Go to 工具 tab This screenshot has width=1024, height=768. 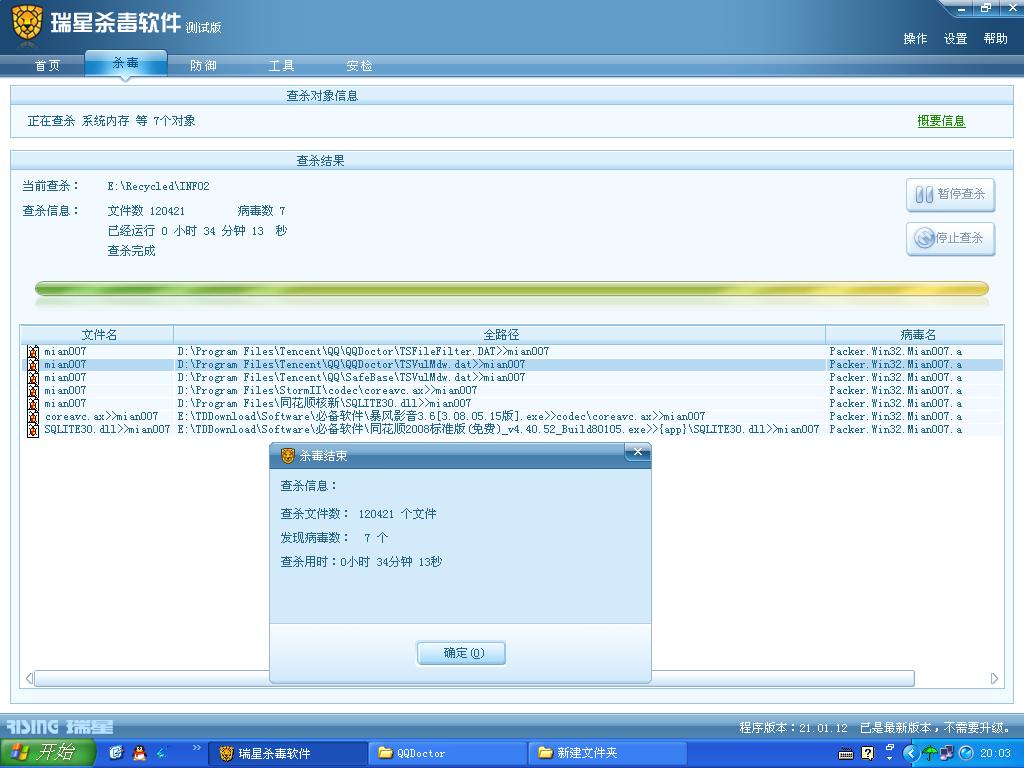click(281, 66)
